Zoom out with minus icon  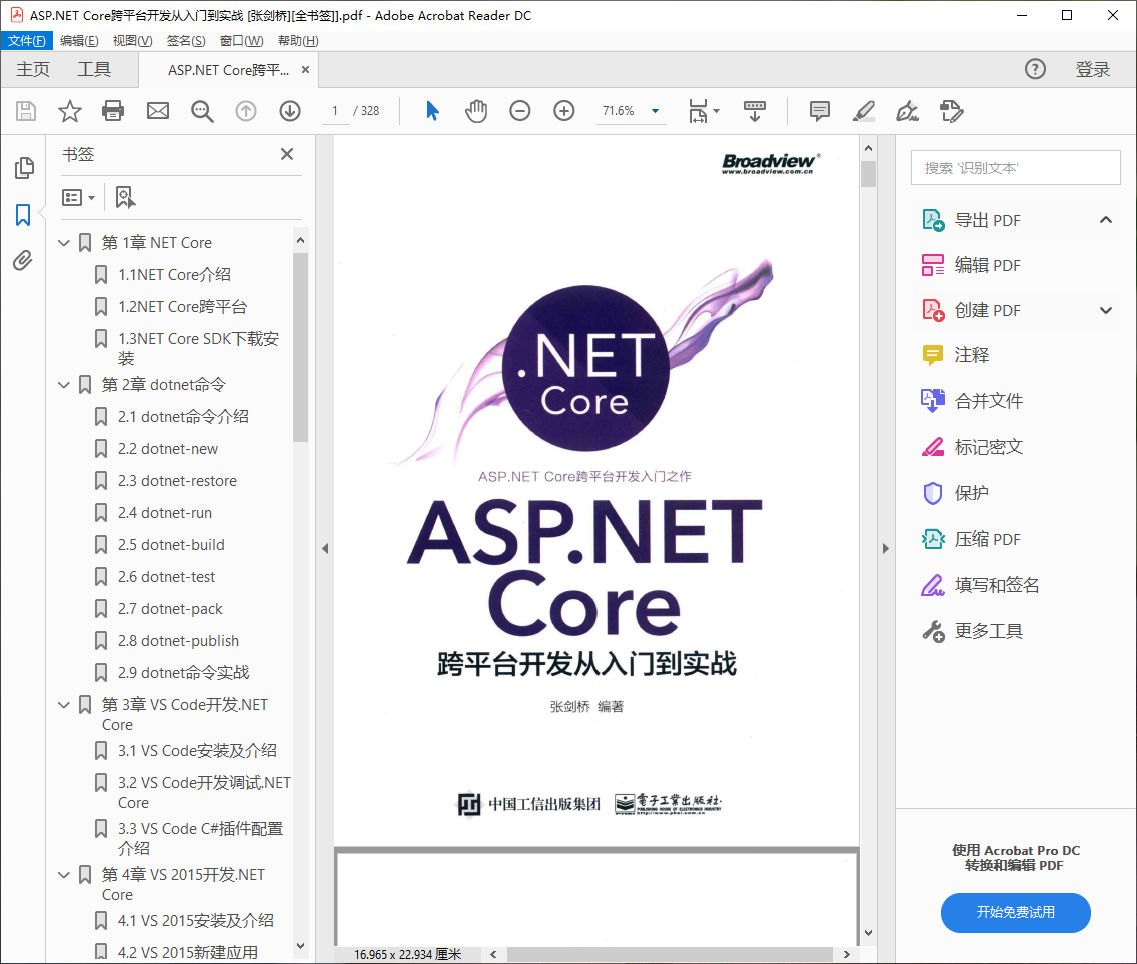tap(520, 111)
